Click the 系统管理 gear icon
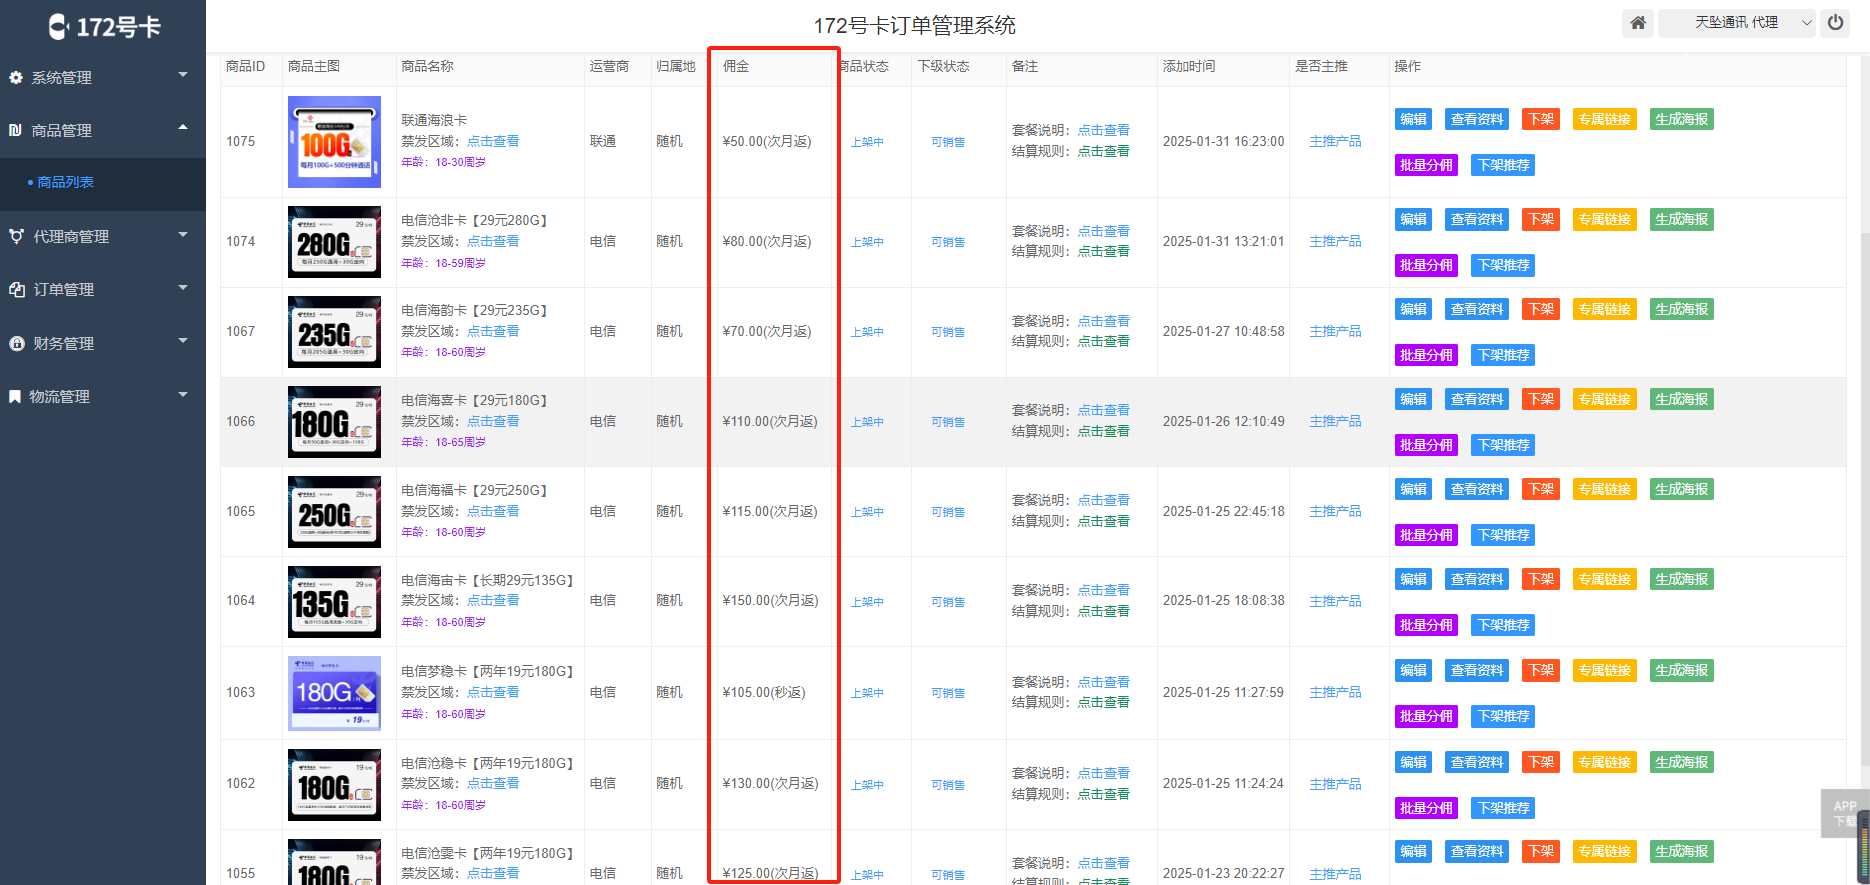 point(16,77)
